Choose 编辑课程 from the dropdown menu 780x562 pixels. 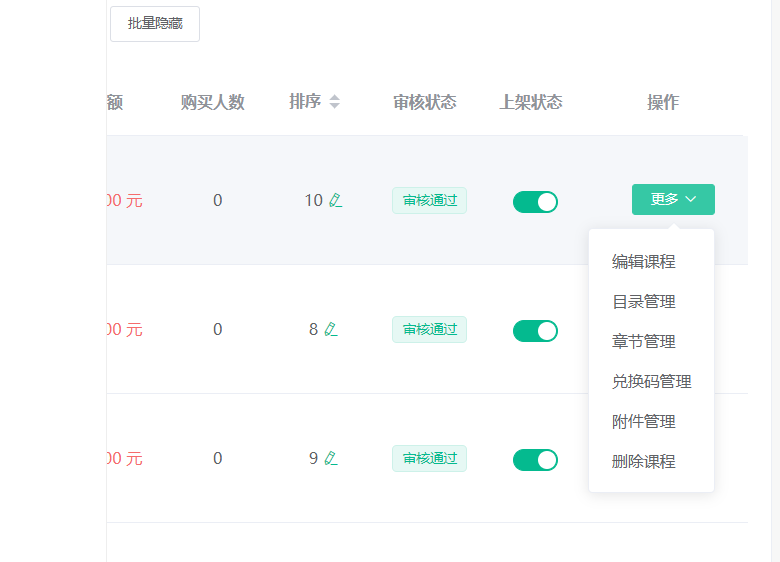coord(643,262)
